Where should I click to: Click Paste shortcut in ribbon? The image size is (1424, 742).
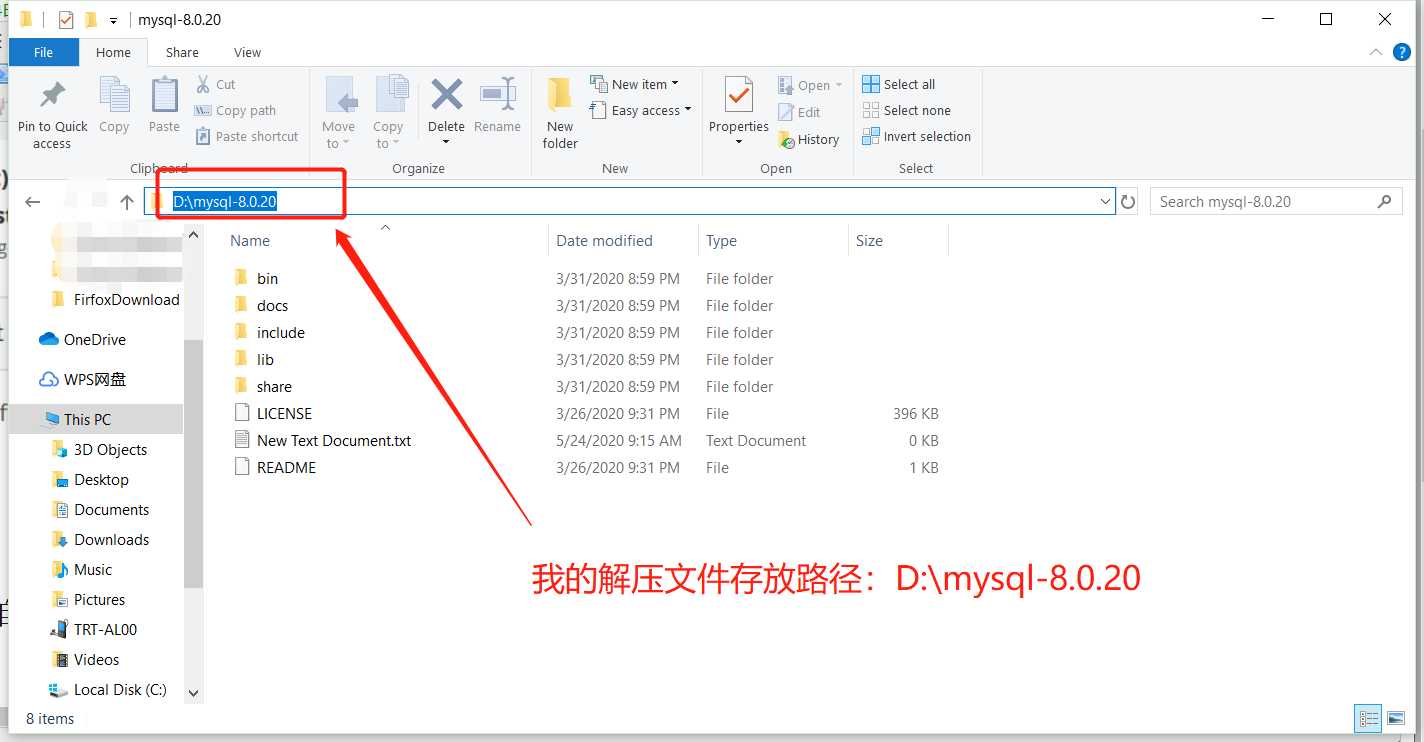click(x=247, y=137)
